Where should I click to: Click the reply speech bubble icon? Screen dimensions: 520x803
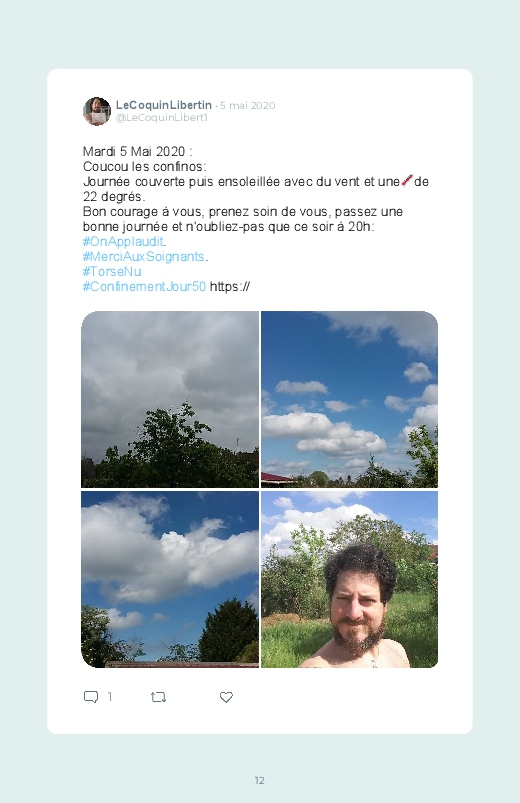91,697
